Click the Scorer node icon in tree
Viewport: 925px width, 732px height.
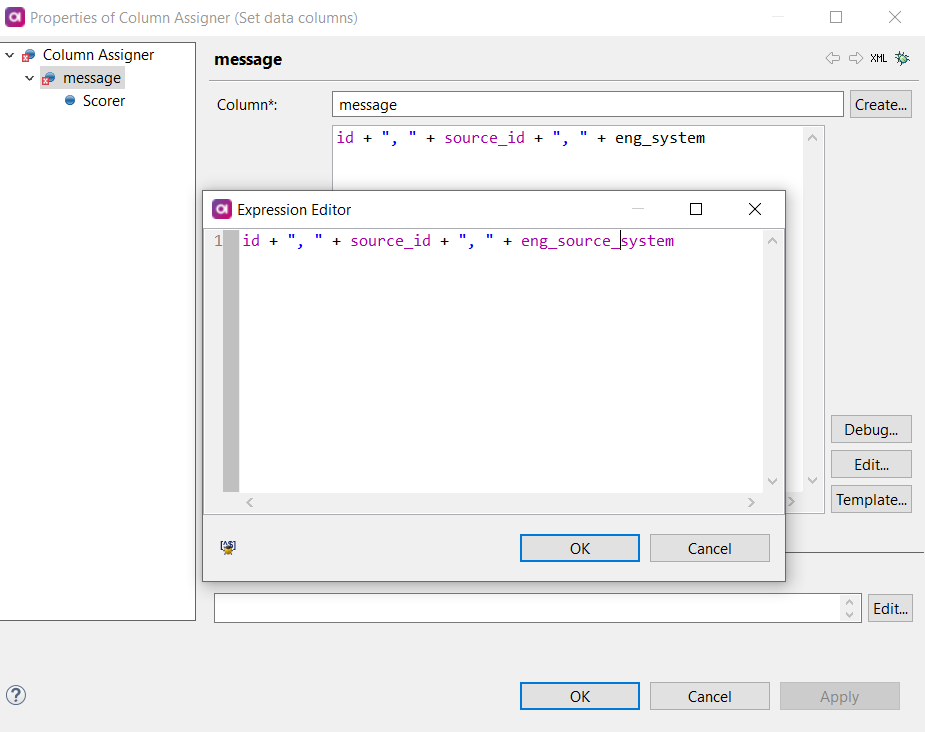70,101
